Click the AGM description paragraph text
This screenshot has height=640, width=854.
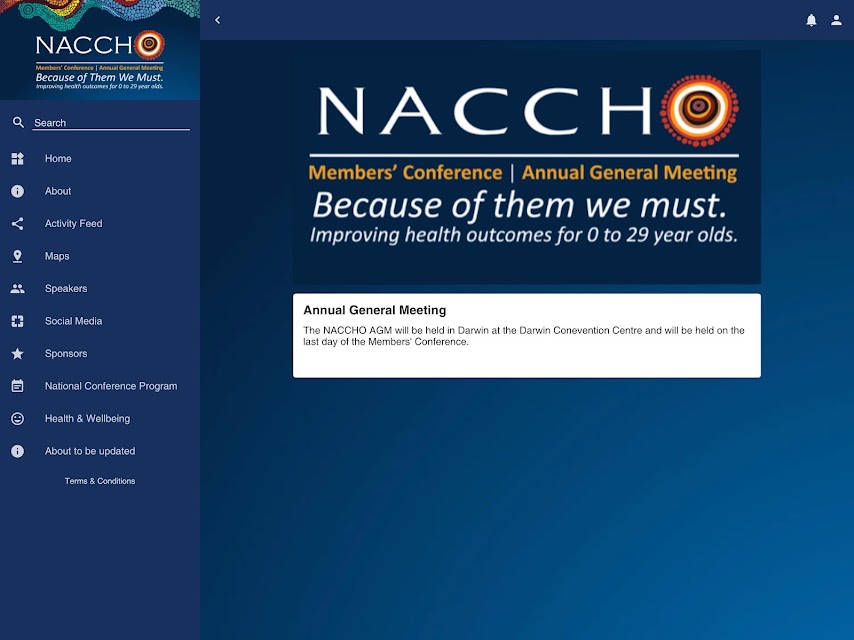[x=523, y=336]
